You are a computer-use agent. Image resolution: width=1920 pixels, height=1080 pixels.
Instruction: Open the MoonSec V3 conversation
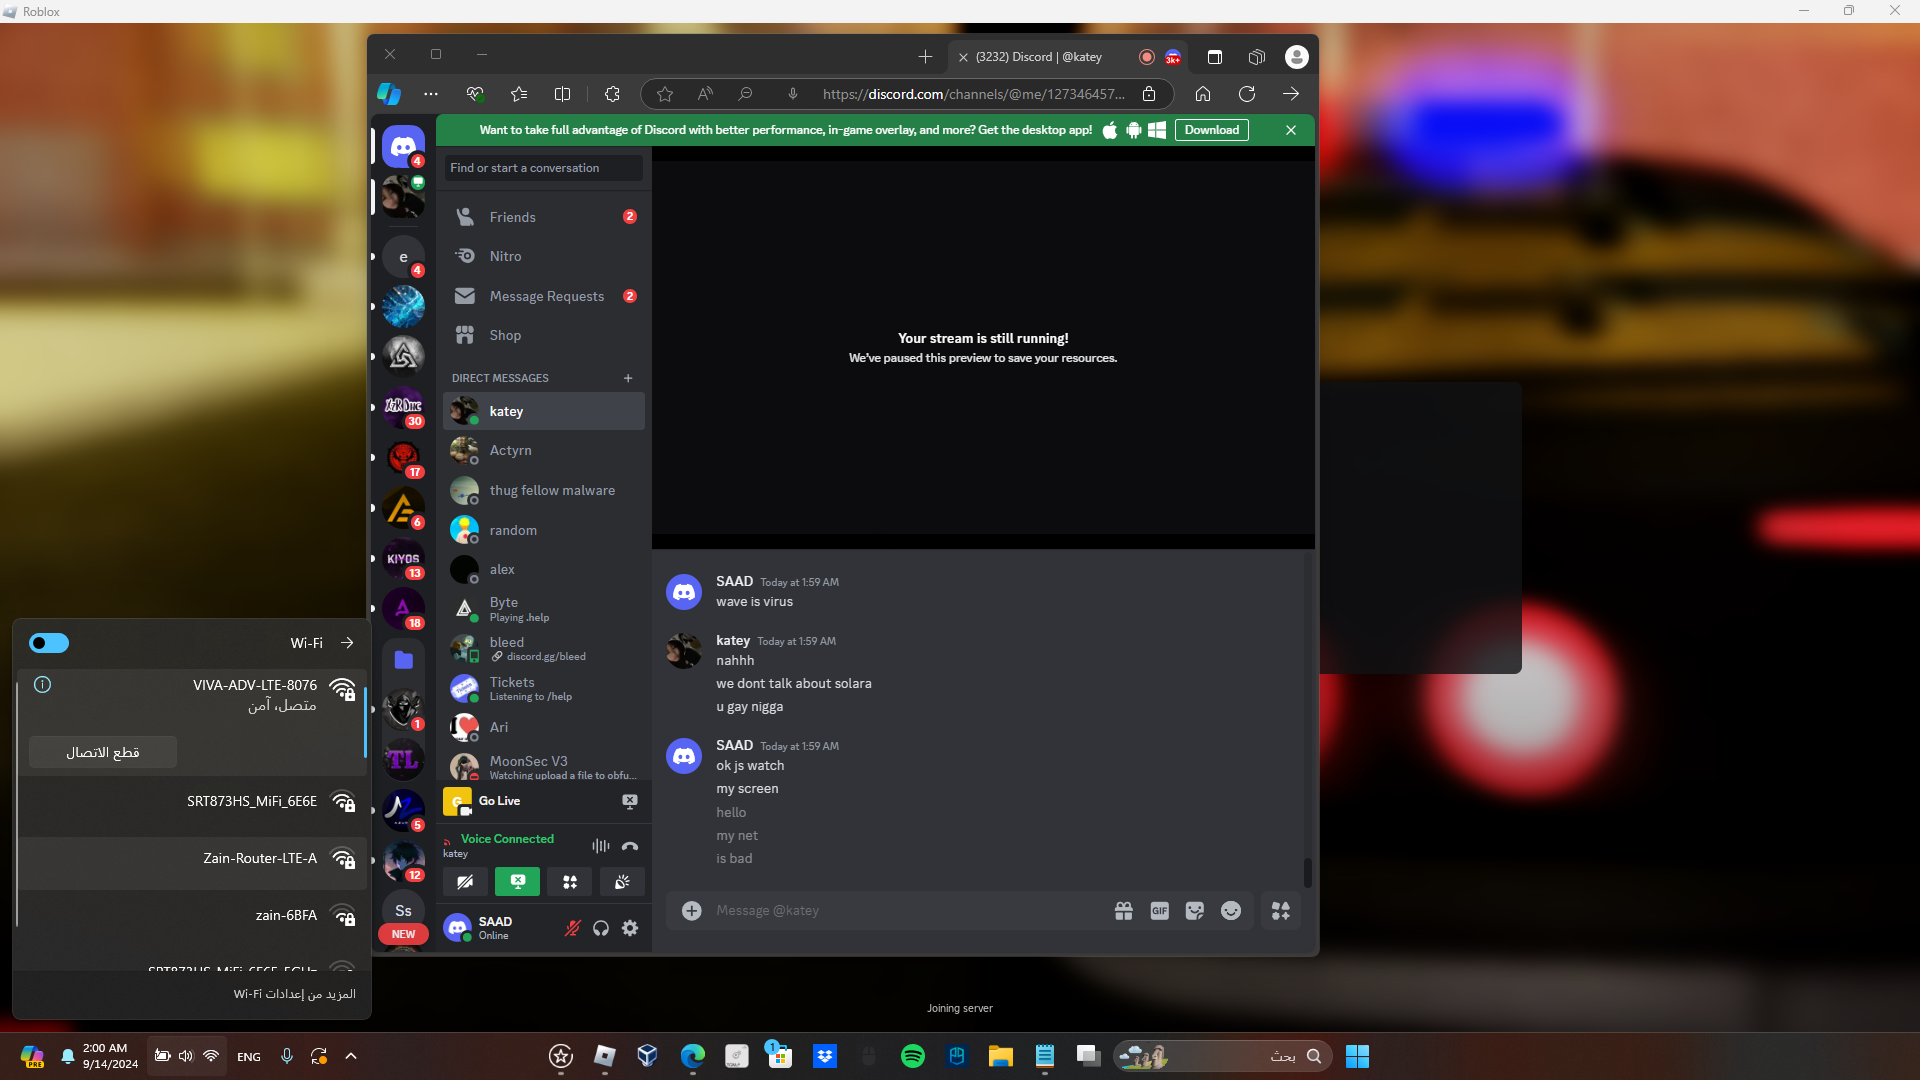click(x=544, y=766)
